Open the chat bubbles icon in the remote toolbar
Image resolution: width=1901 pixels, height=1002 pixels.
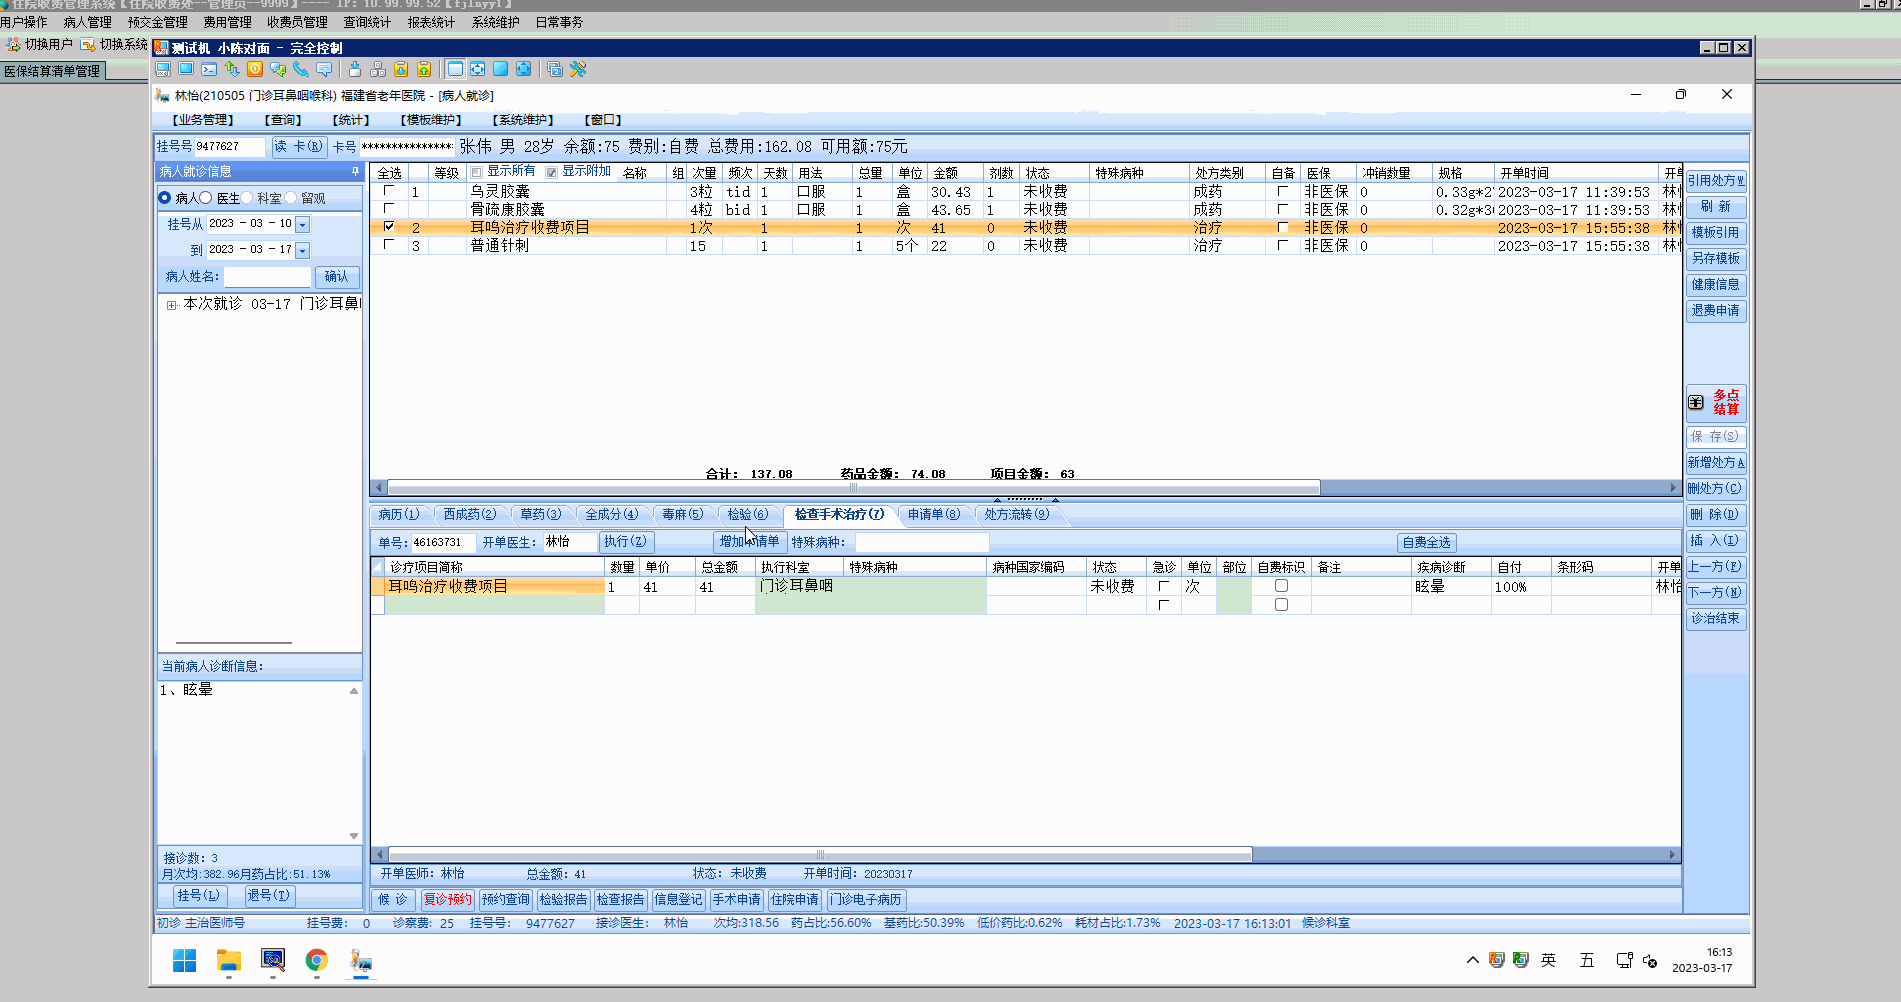pos(278,69)
